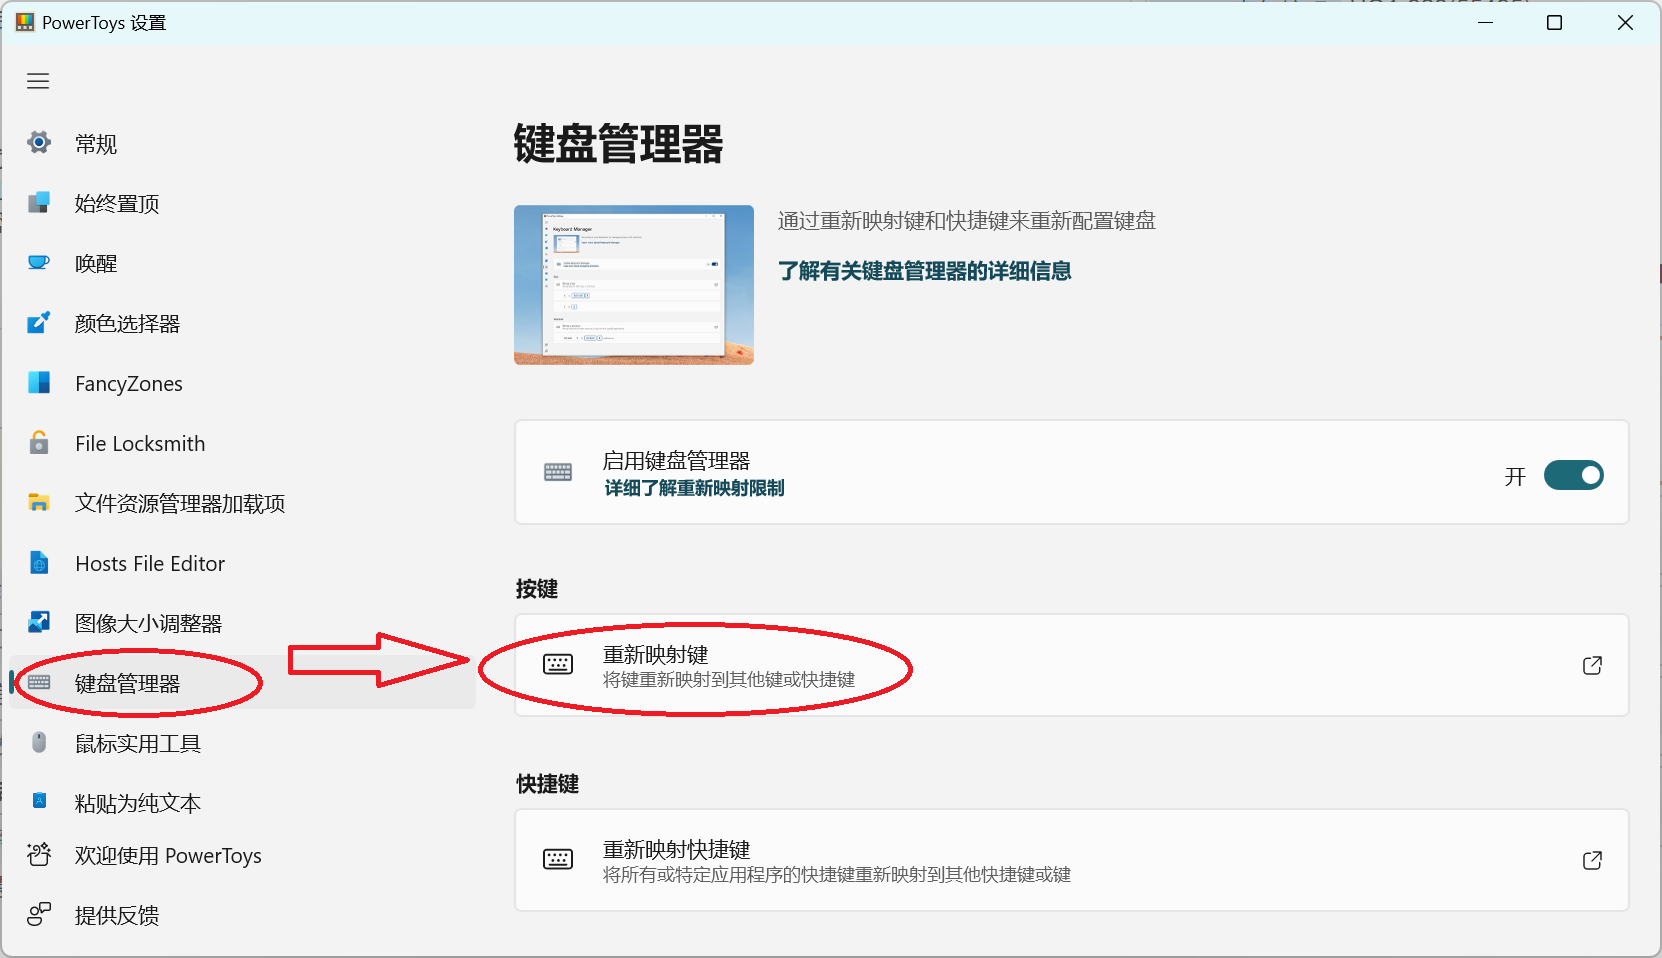Select FancyZones in the sidebar
This screenshot has height=958, width=1662.
[x=242, y=384]
